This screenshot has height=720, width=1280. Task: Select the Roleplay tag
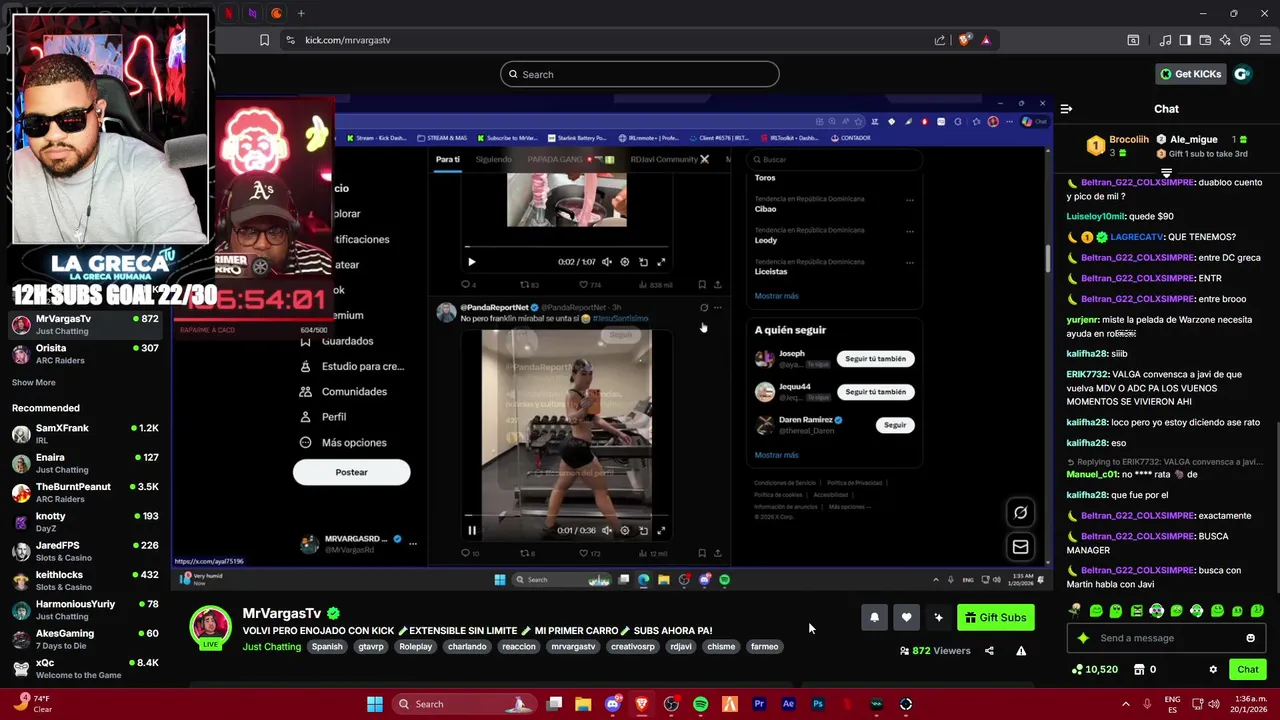click(416, 647)
